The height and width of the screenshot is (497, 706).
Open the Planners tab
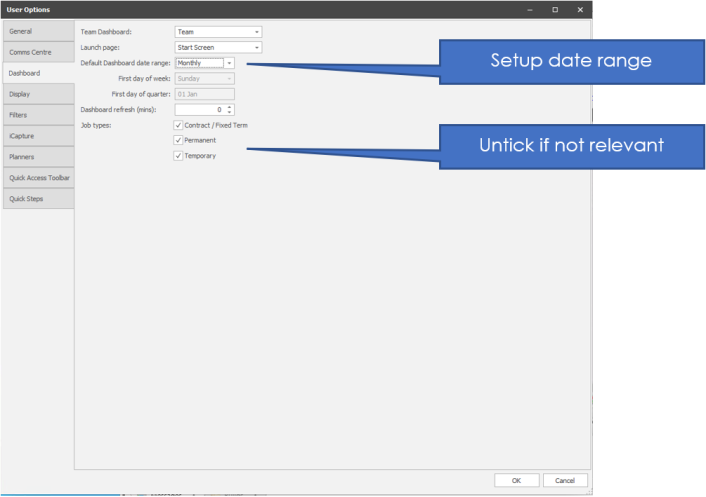(x=37, y=157)
